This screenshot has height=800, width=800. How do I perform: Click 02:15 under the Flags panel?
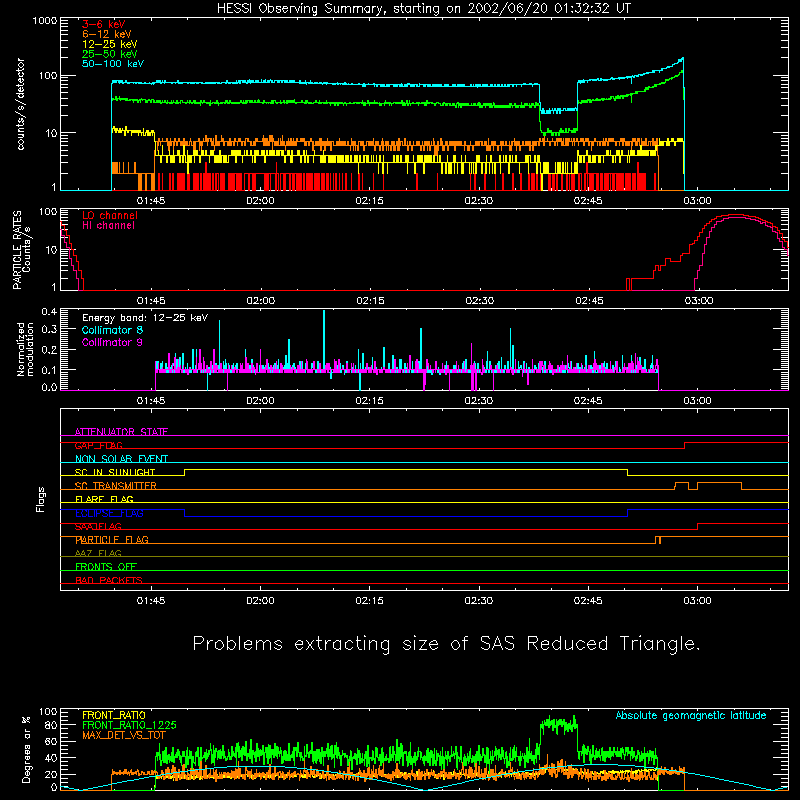click(369, 601)
